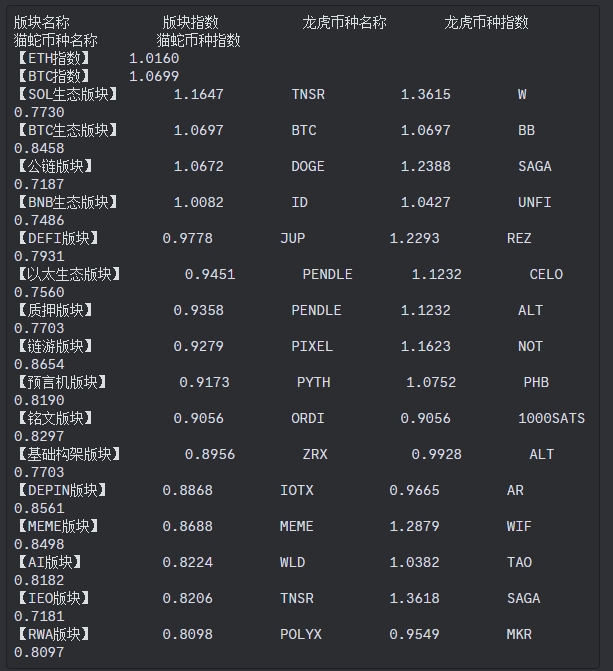This screenshot has width=613, height=671.
Task: Select DOGE in the 公链版块 row
Action: tap(308, 166)
